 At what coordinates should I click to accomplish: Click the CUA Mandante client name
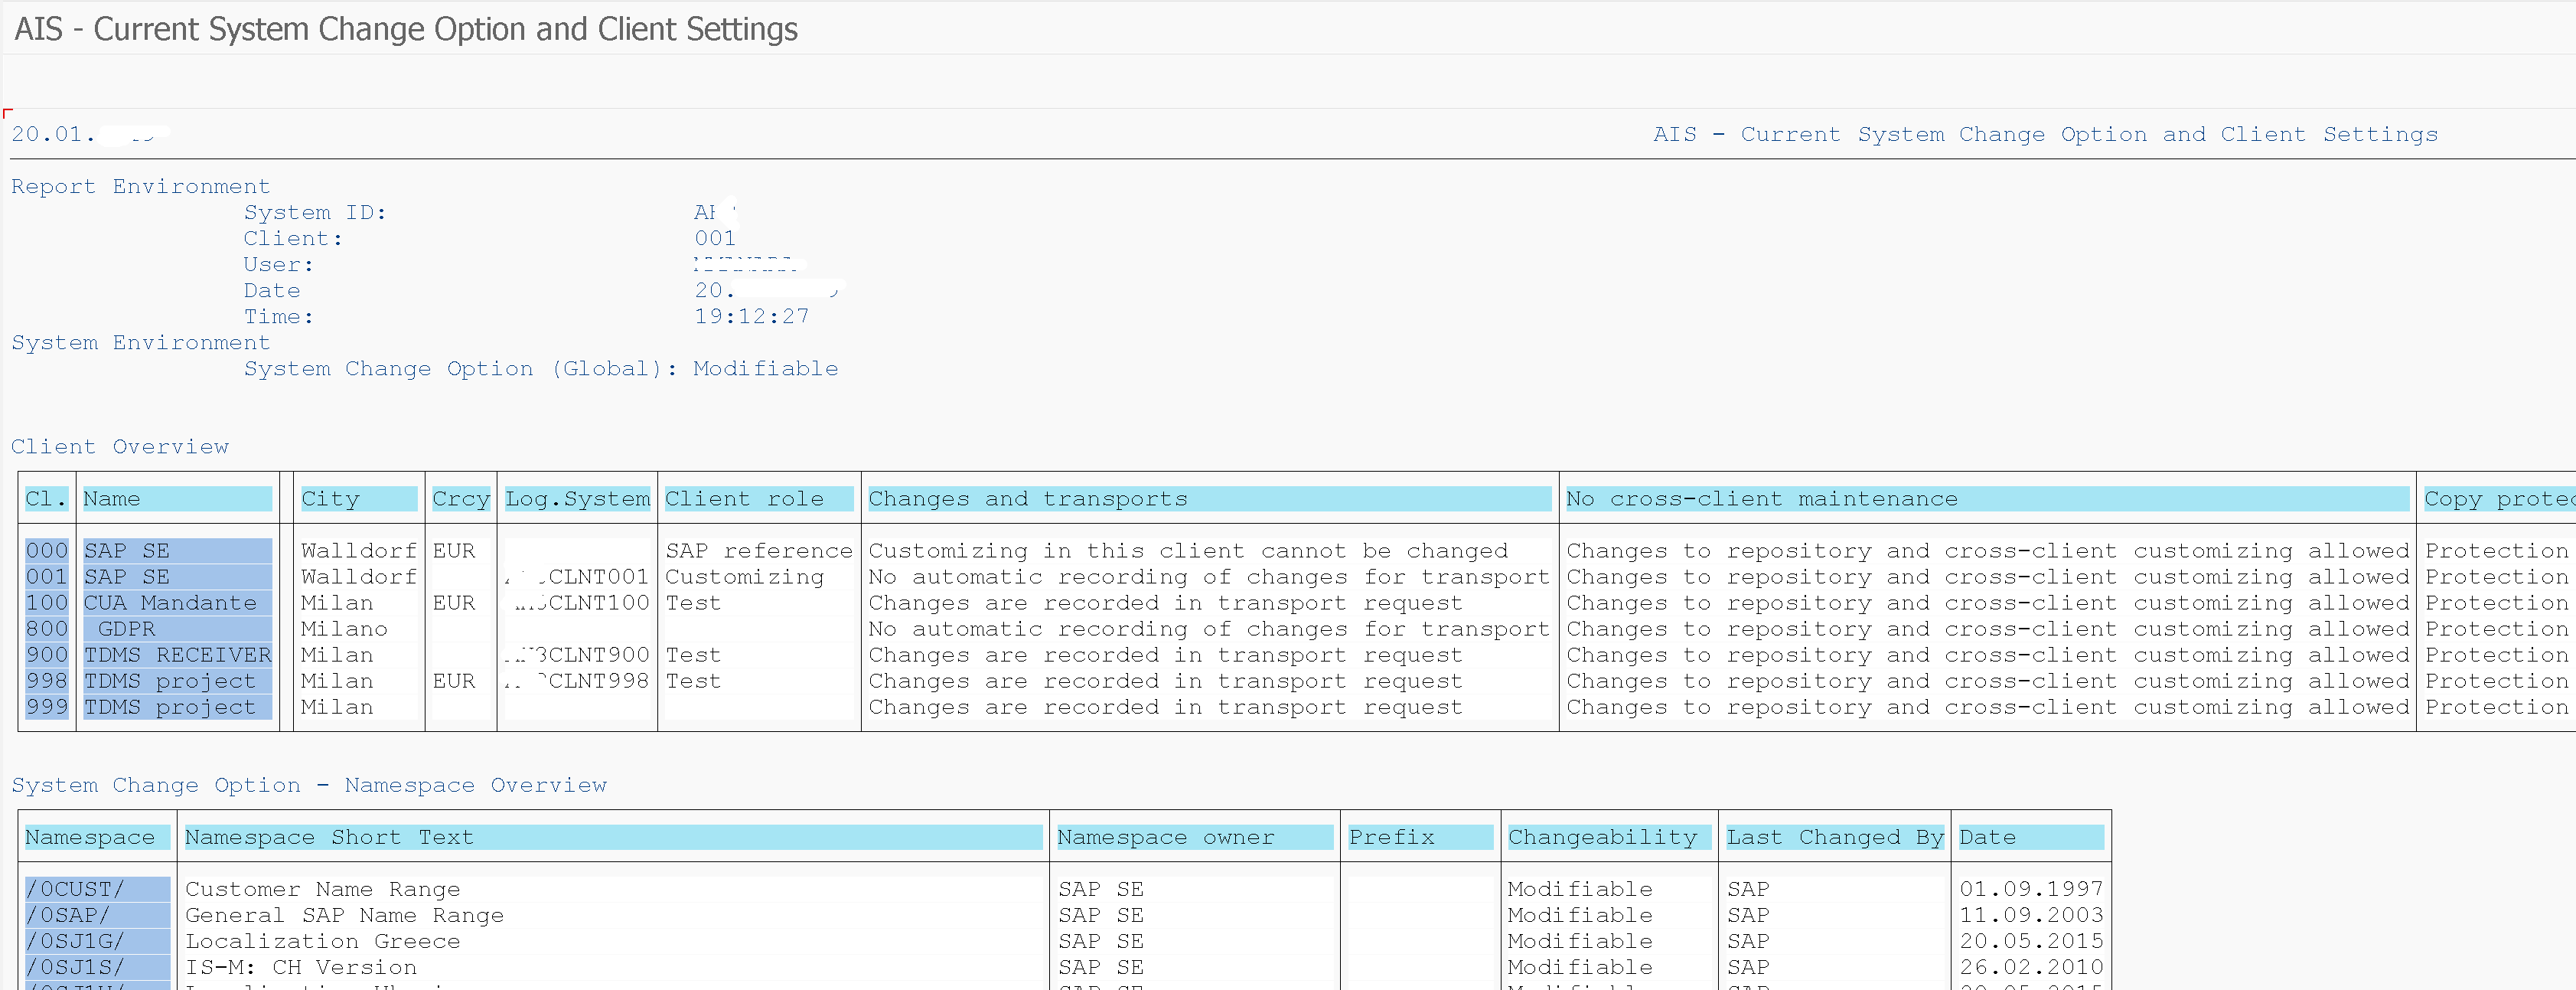click(177, 603)
